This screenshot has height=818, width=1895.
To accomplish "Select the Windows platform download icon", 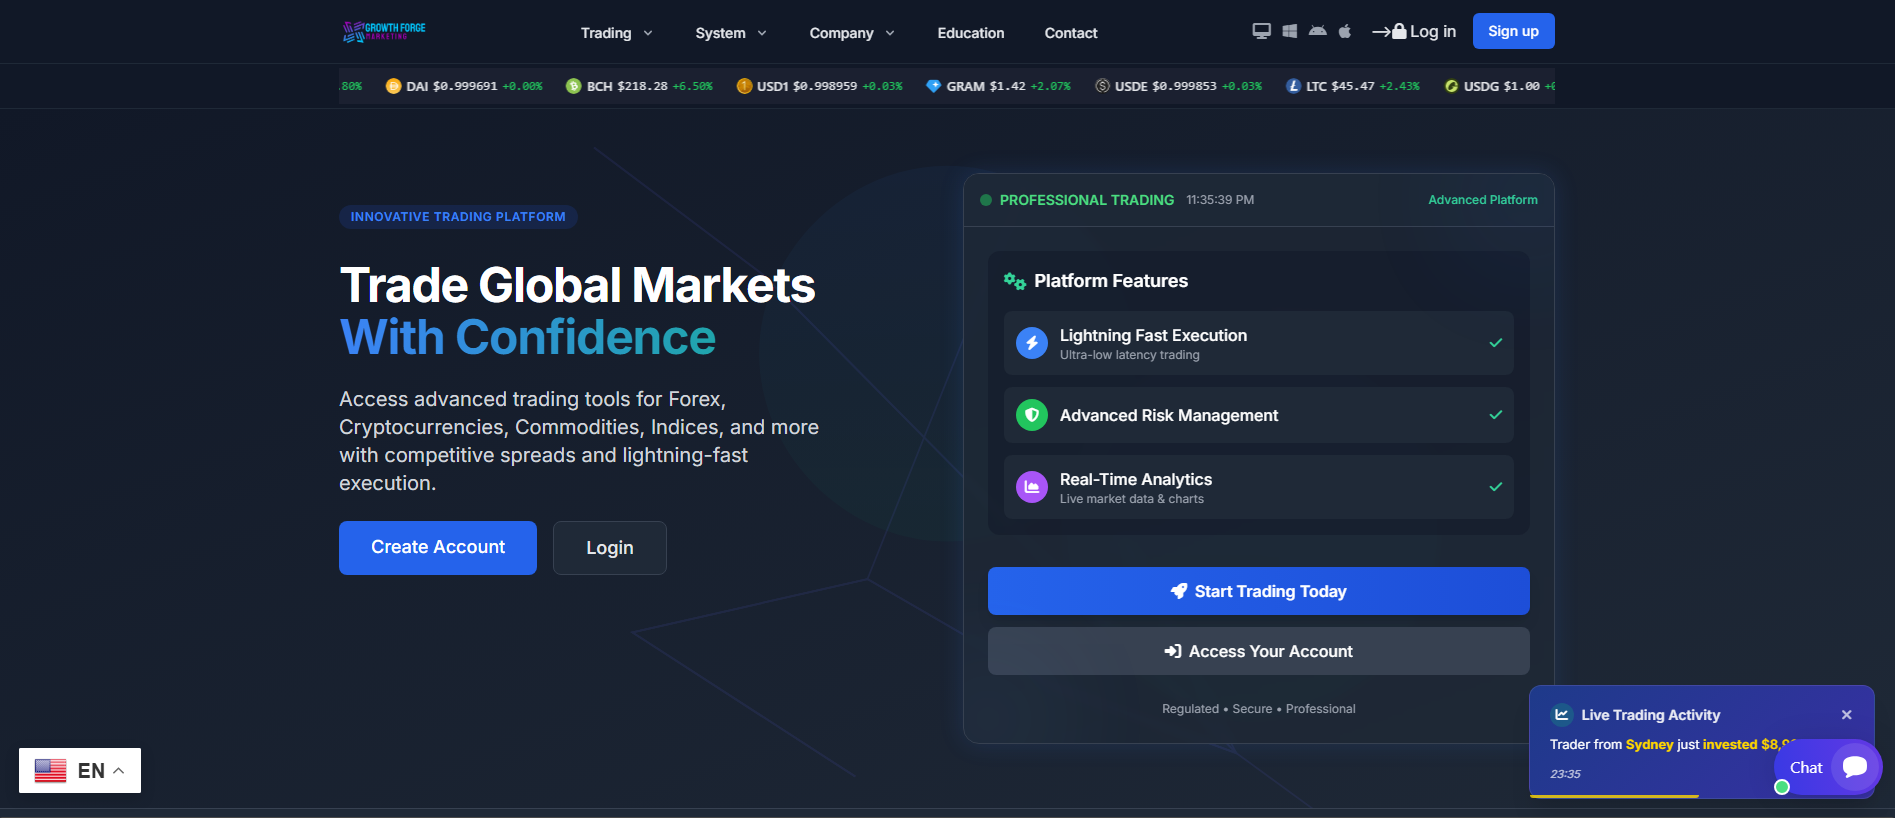I will click(x=1290, y=31).
